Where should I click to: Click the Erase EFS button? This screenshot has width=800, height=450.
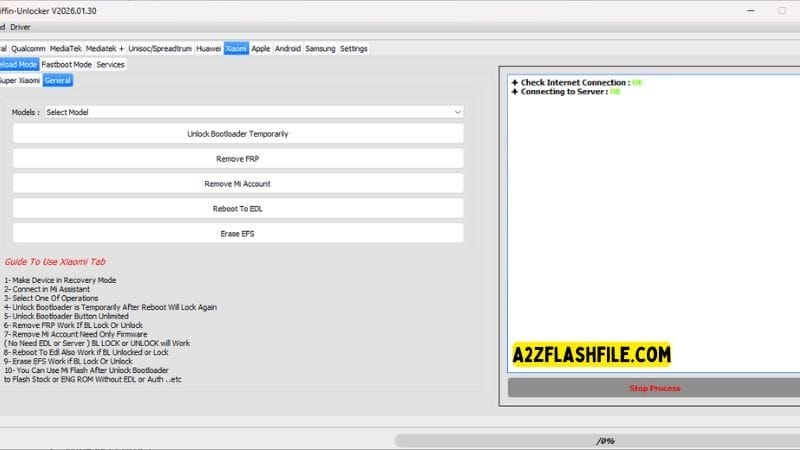click(238, 234)
